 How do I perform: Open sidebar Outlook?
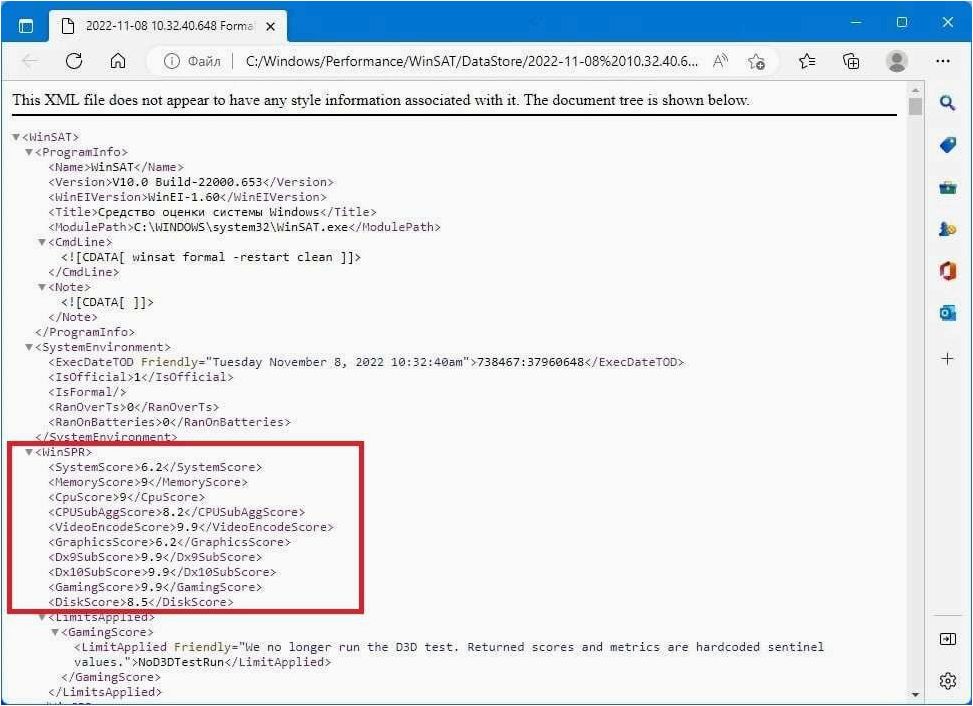[x=947, y=313]
